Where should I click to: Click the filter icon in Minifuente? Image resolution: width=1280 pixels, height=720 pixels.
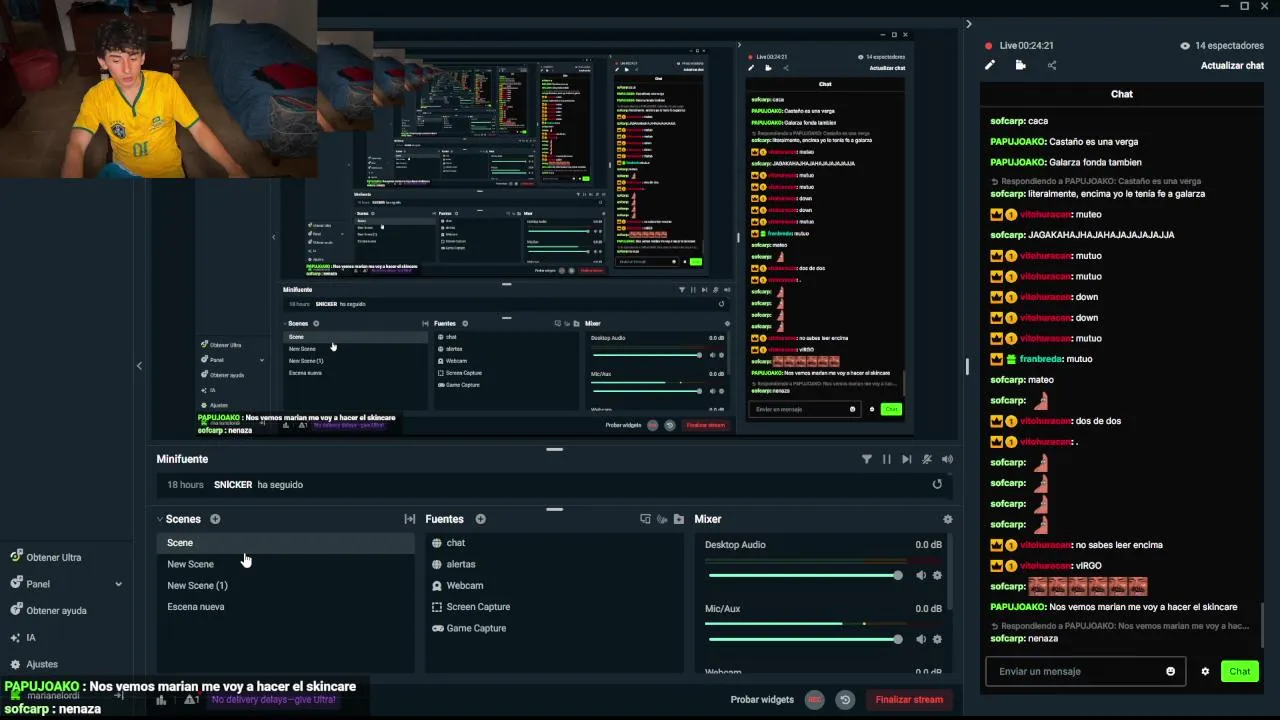[x=866, y=459]
